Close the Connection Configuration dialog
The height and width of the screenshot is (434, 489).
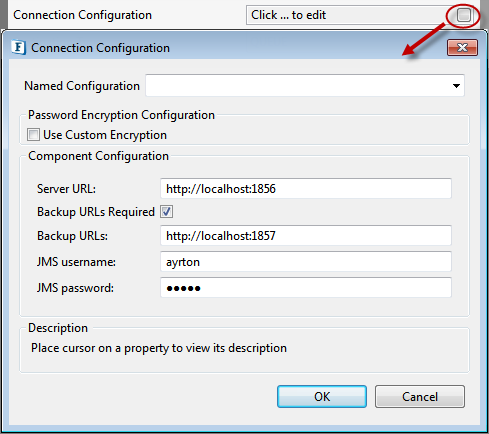point(462,47)
